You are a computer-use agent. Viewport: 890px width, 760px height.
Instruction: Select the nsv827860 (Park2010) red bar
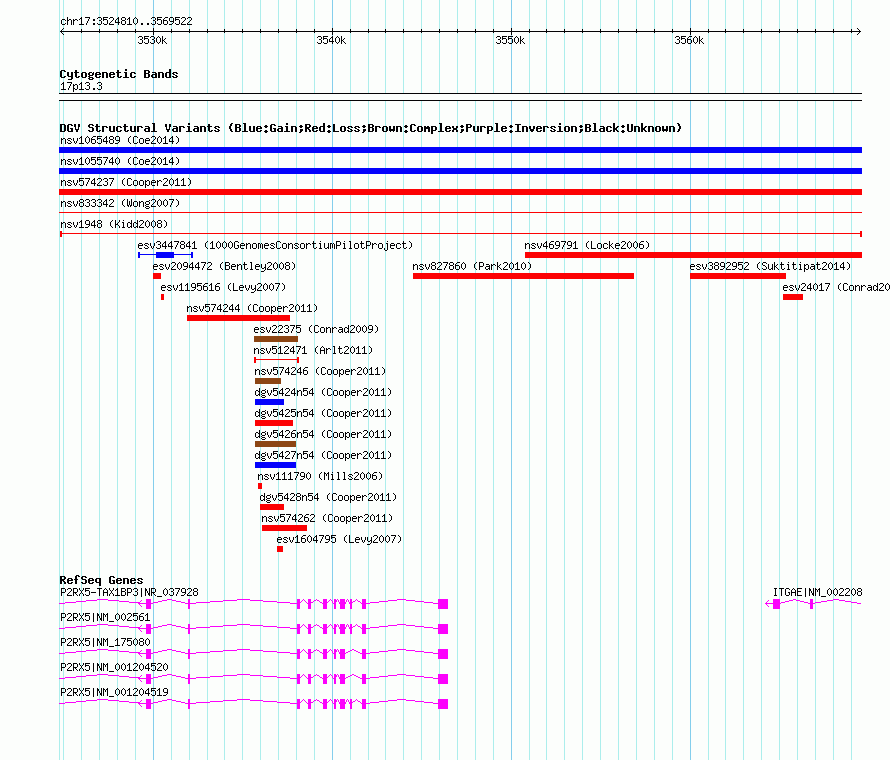[x=523, y=276]
